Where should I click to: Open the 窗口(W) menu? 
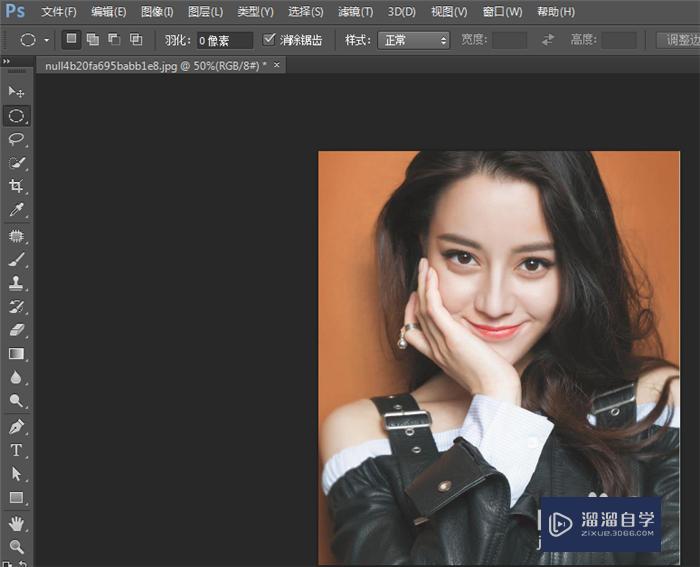point(502,12)
